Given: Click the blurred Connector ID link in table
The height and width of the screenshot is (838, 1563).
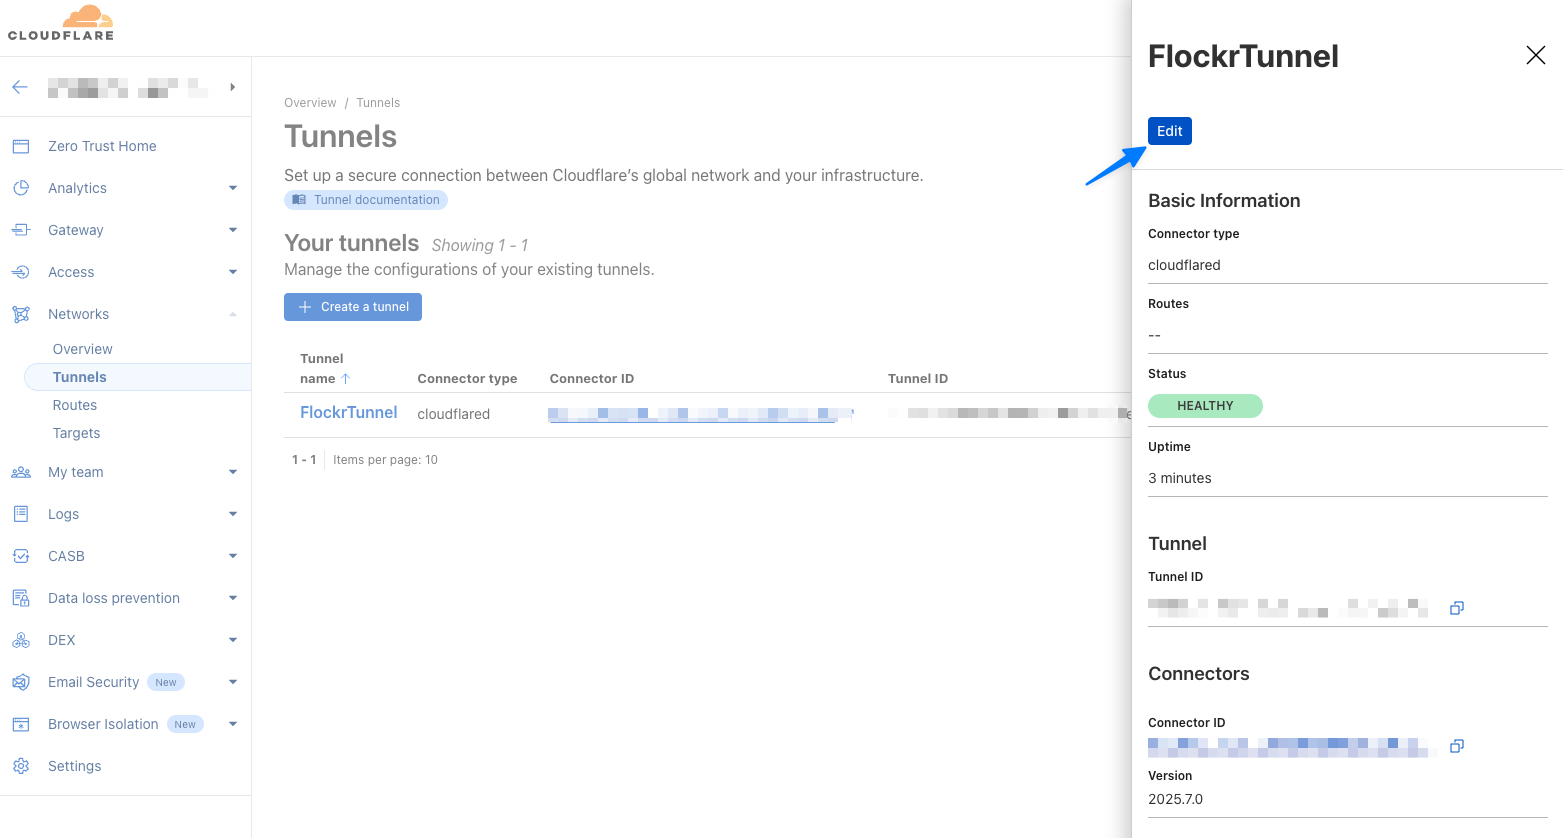Looking at the screenshot, I should coord(700,414).
